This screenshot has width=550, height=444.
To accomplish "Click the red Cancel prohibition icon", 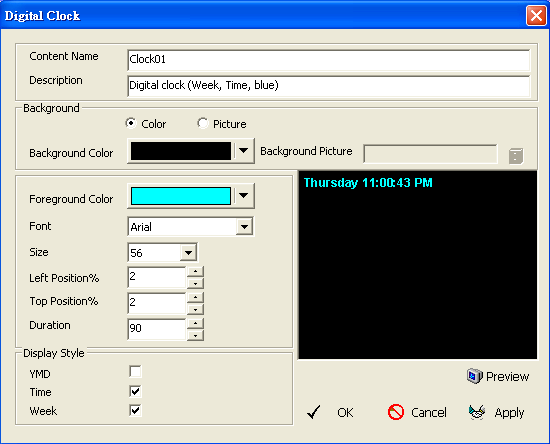I will pos(396,412).
